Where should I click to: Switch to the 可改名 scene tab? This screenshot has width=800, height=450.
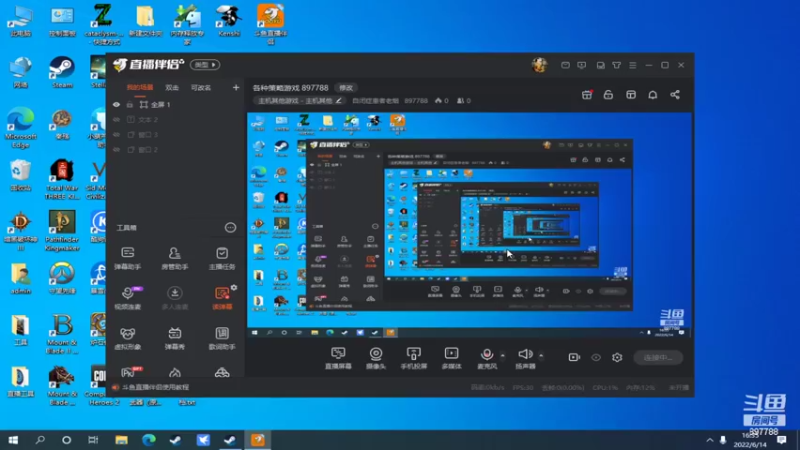click(x=201, y=88)
